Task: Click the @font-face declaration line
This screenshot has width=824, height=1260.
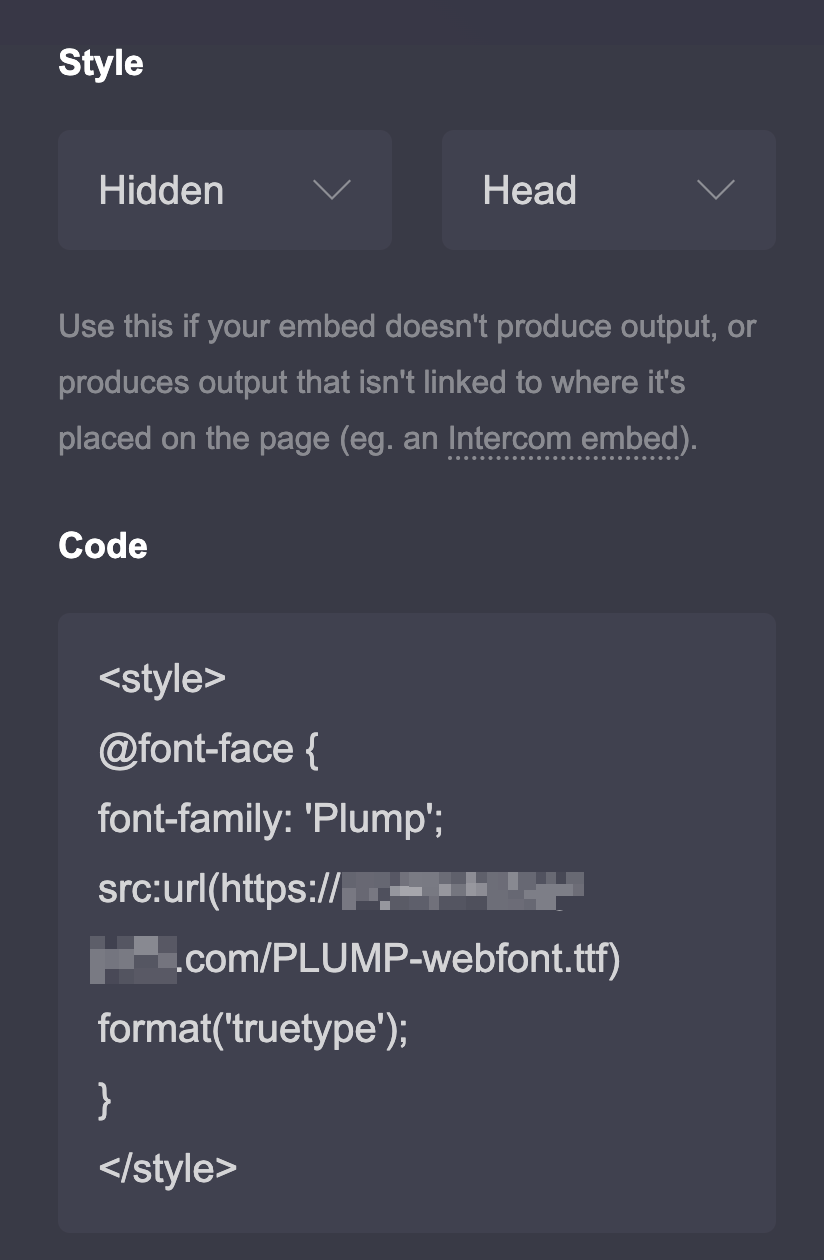Action: [208, 748]
